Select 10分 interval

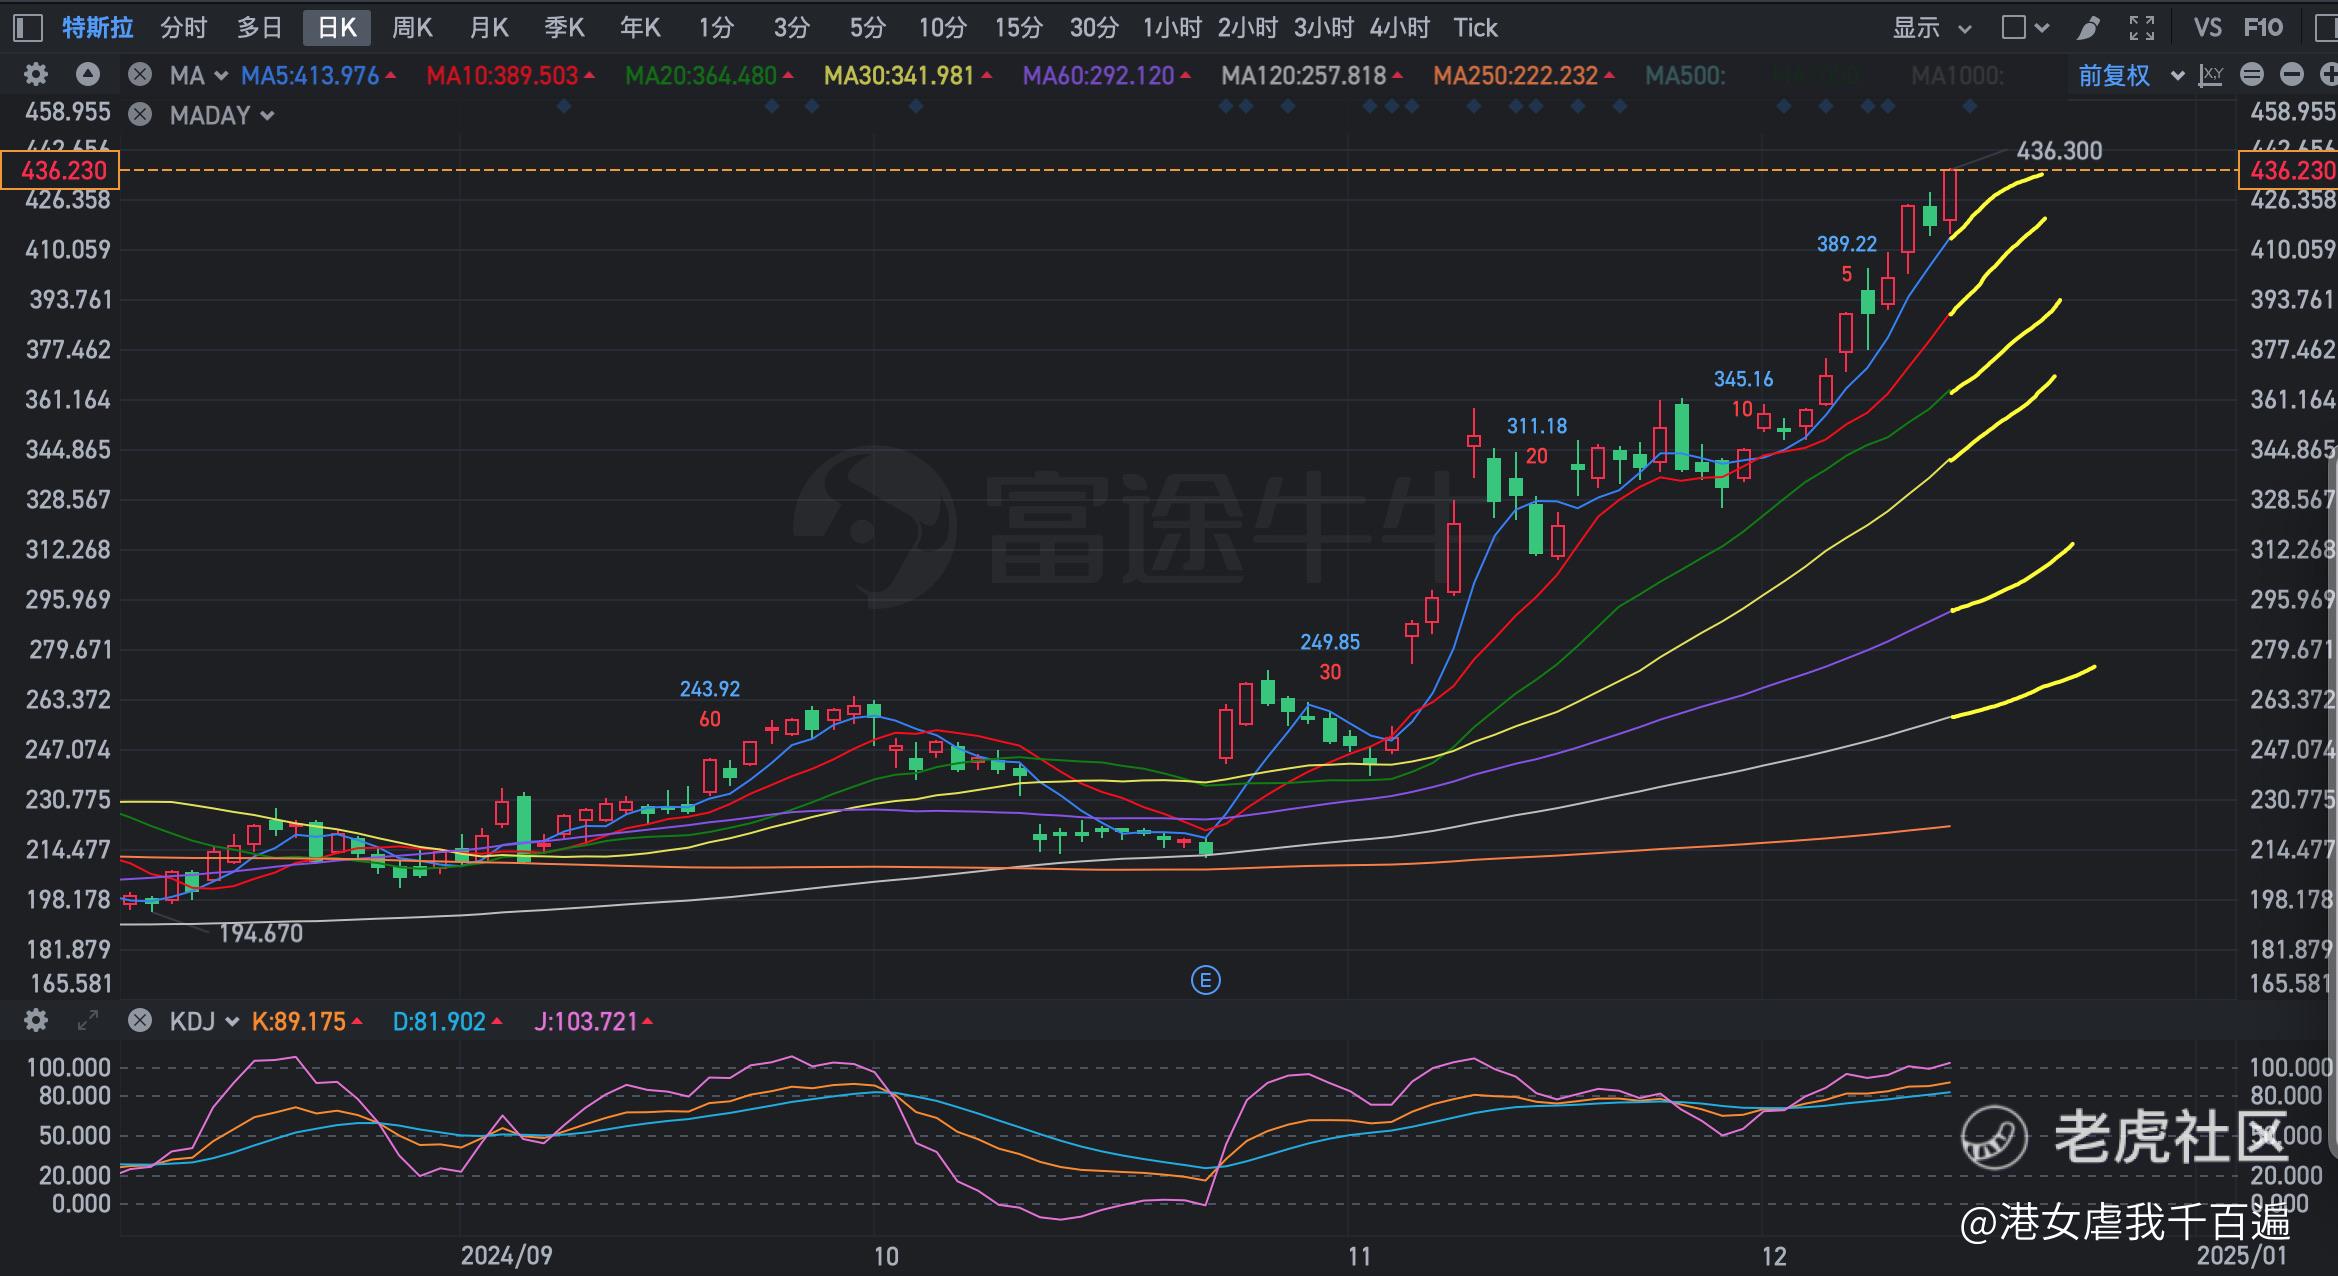coord(942,28)
